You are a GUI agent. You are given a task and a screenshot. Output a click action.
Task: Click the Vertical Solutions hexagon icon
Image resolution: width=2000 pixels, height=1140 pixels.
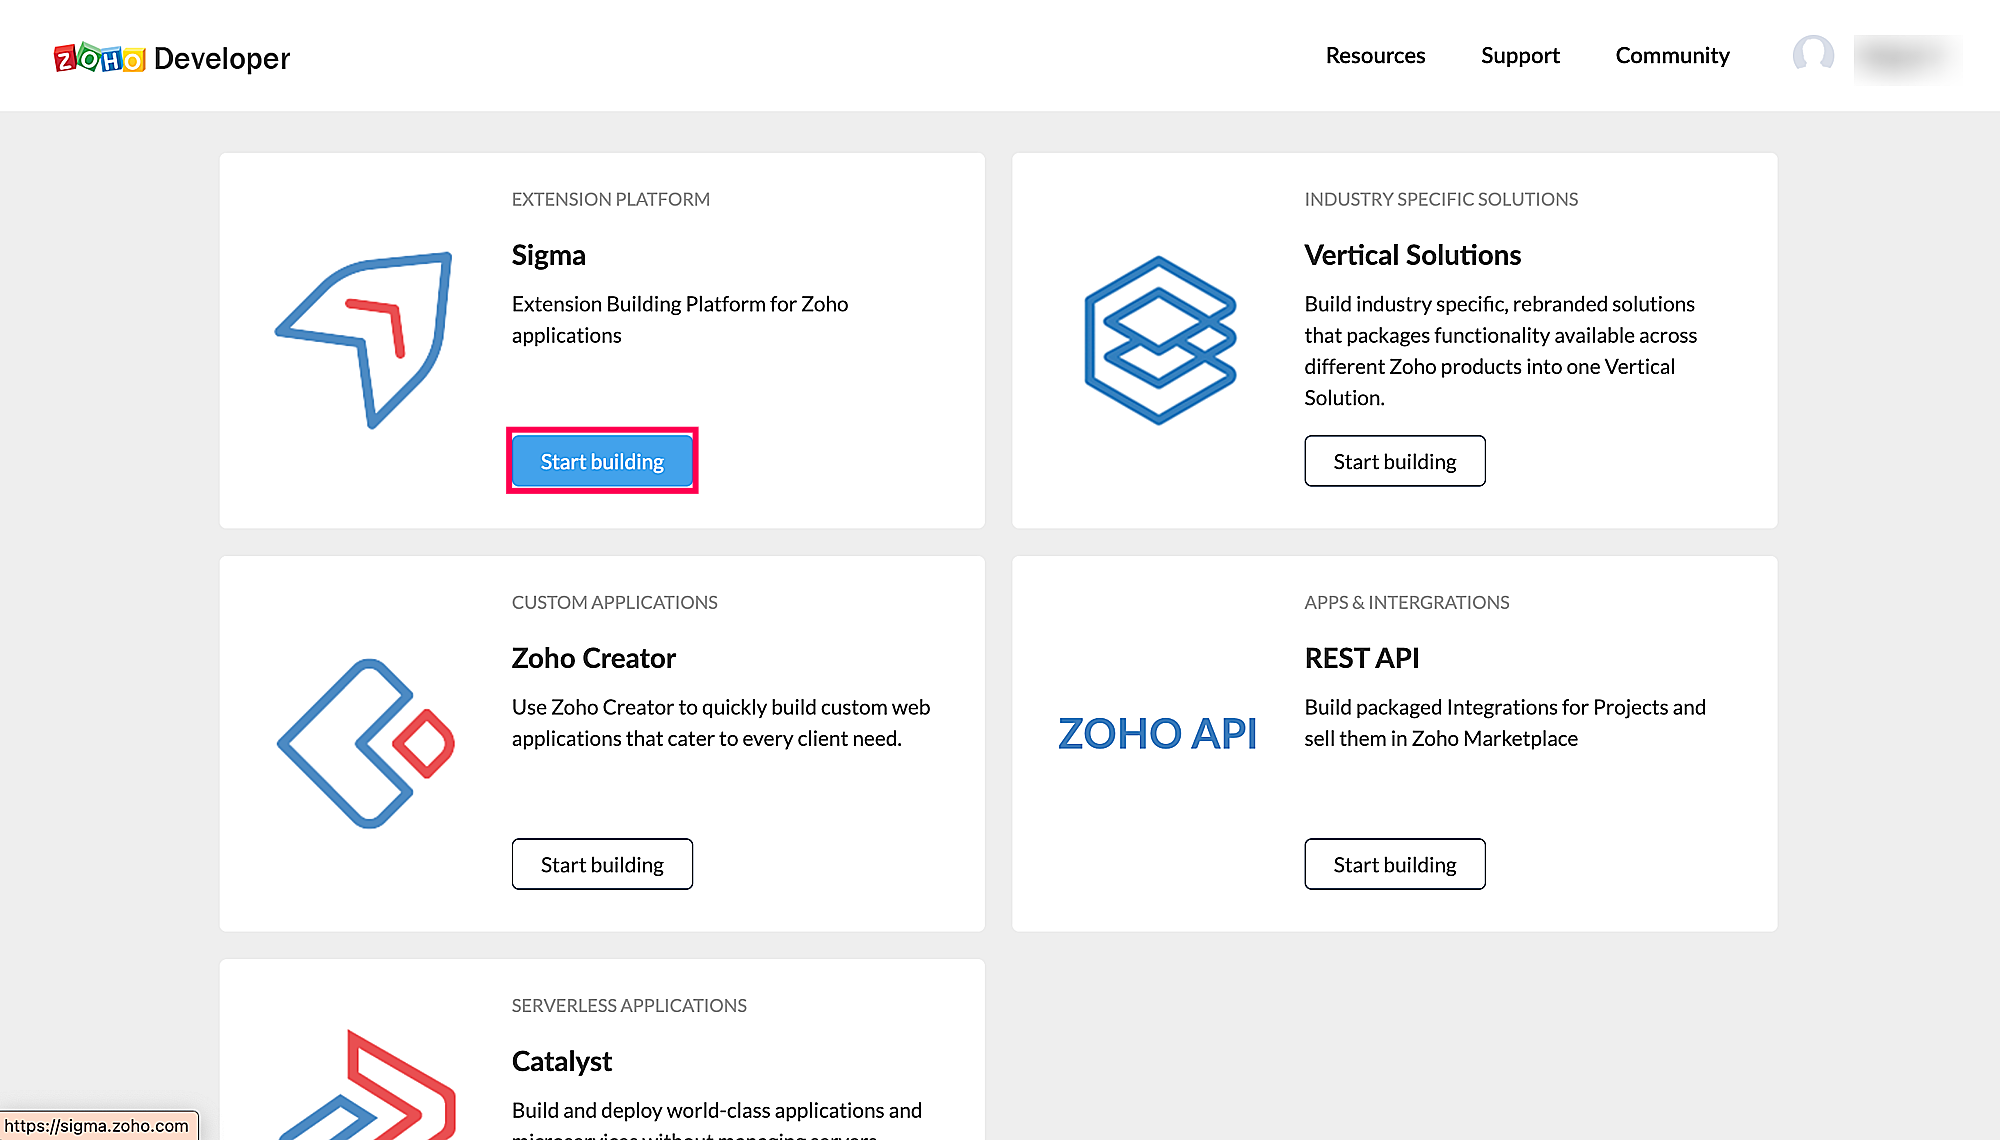coord(1160,340)
